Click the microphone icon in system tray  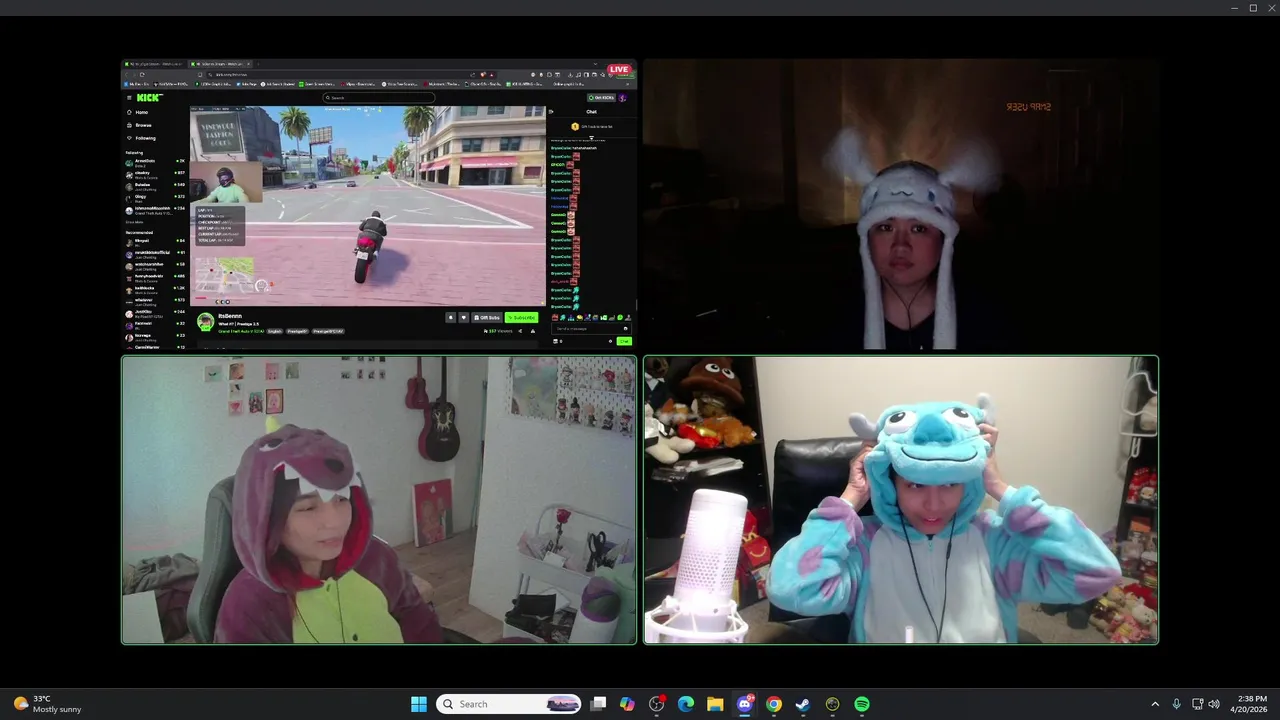tap(1176, 704)
